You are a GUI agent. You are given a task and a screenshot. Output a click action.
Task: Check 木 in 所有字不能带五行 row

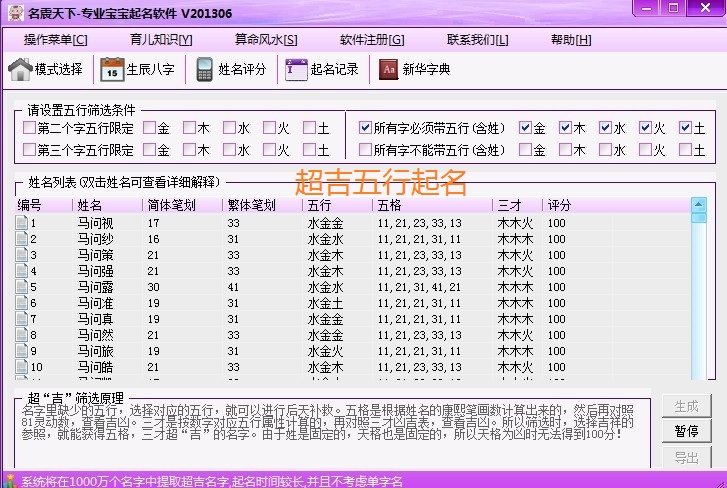click(565, 149)
